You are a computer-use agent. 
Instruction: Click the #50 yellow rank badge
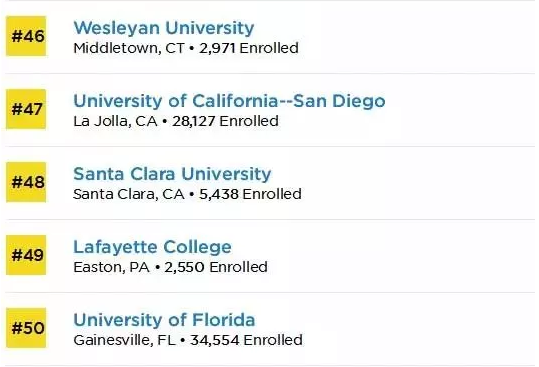click(26, 328)
